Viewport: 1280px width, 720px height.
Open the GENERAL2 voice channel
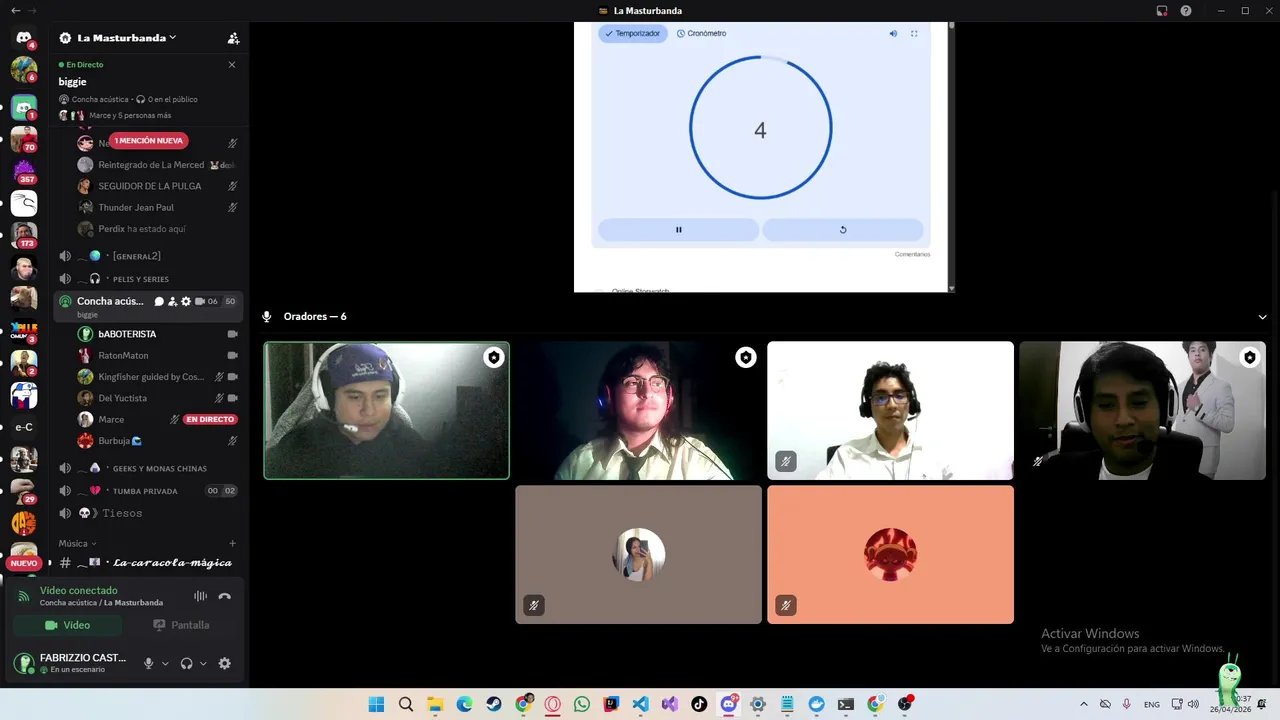148,256
